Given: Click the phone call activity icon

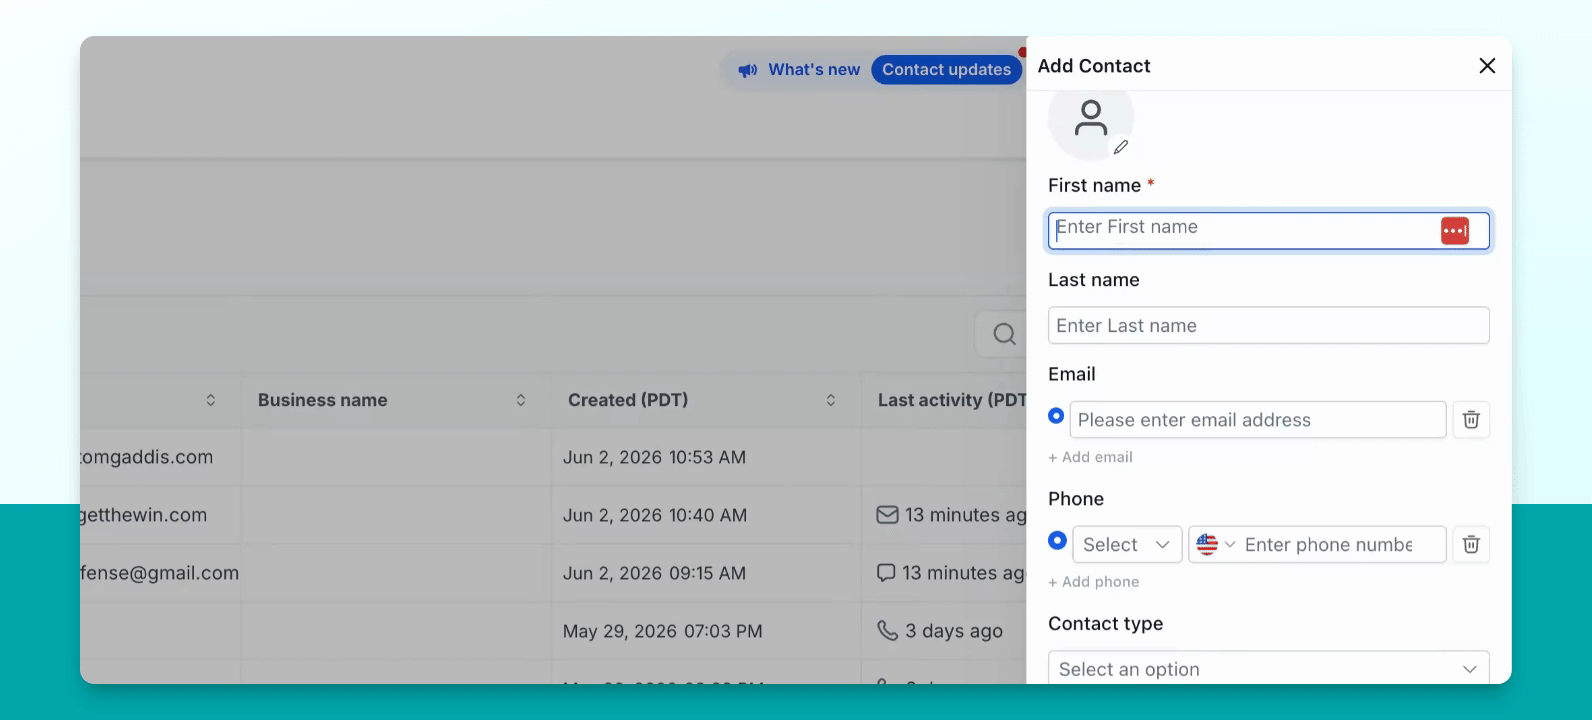Looking at the screenshot, I should [887, 631].
